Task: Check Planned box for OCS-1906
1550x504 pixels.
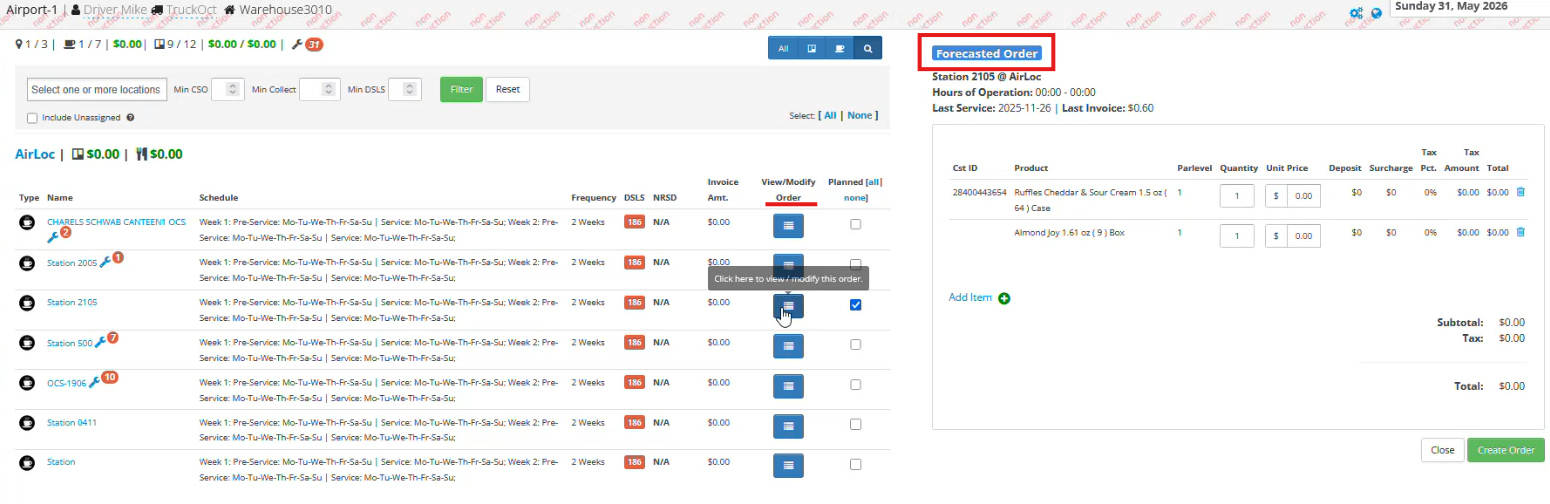Action: (855, 385)
